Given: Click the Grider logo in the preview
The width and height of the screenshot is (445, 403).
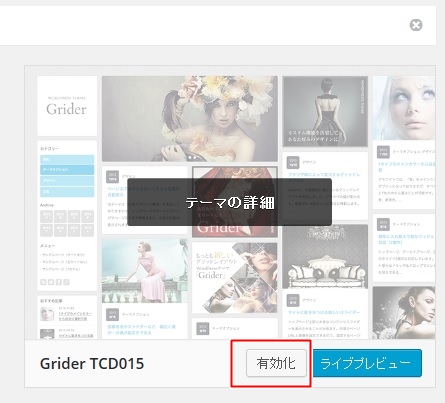Looking at the screenshot, I should (67, 106).
